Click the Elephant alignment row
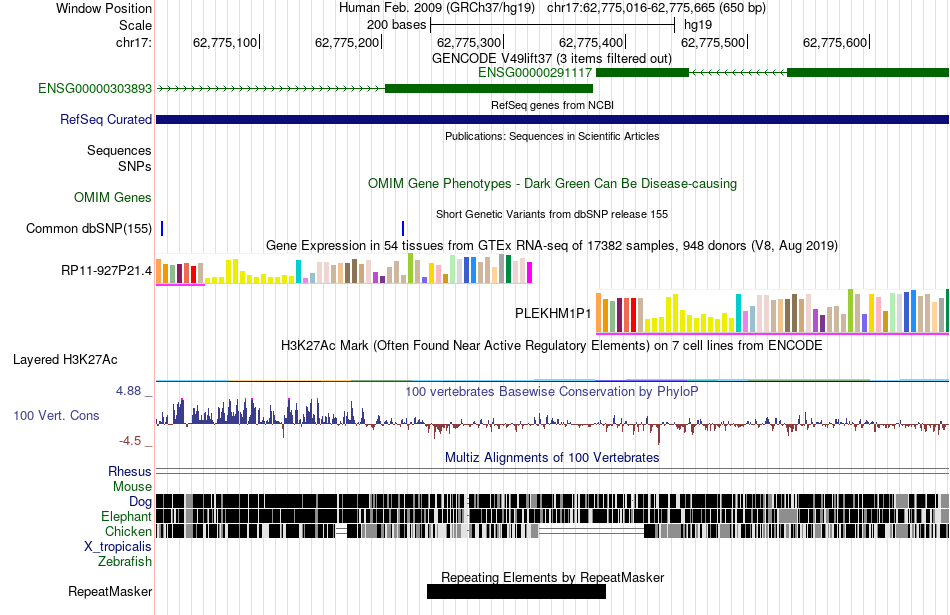Screen dimensions: 950x615 [x=553, y=516]
